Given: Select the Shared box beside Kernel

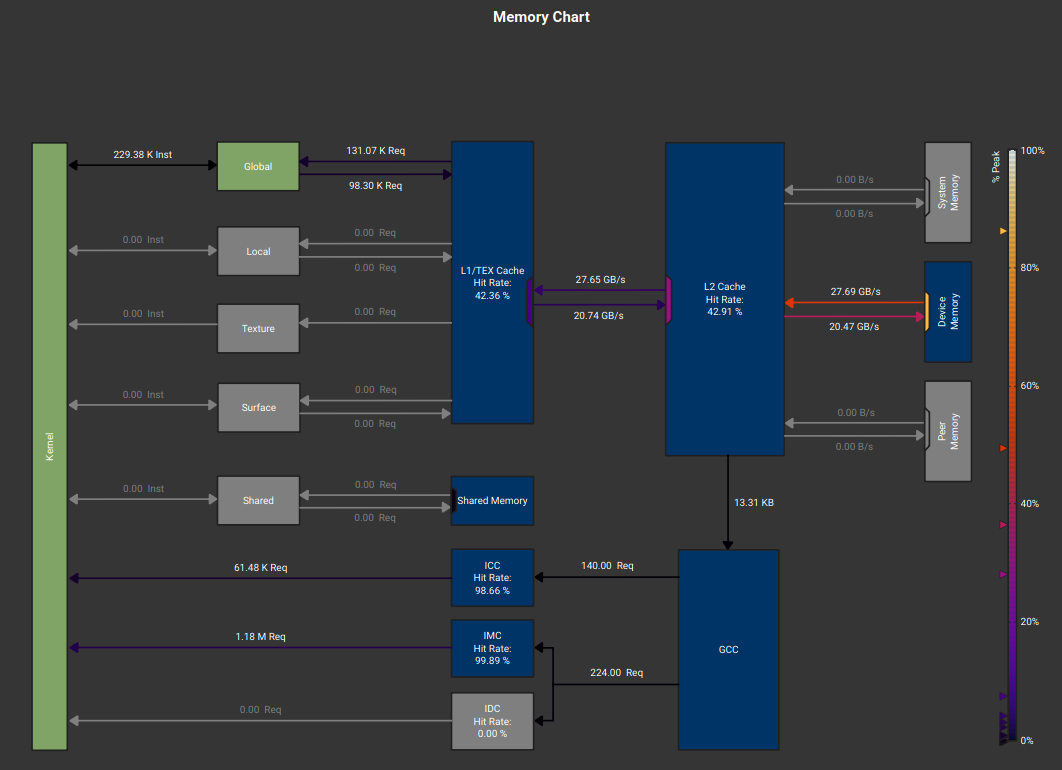Looking at the screenshot, I should [x=258, y=500].
